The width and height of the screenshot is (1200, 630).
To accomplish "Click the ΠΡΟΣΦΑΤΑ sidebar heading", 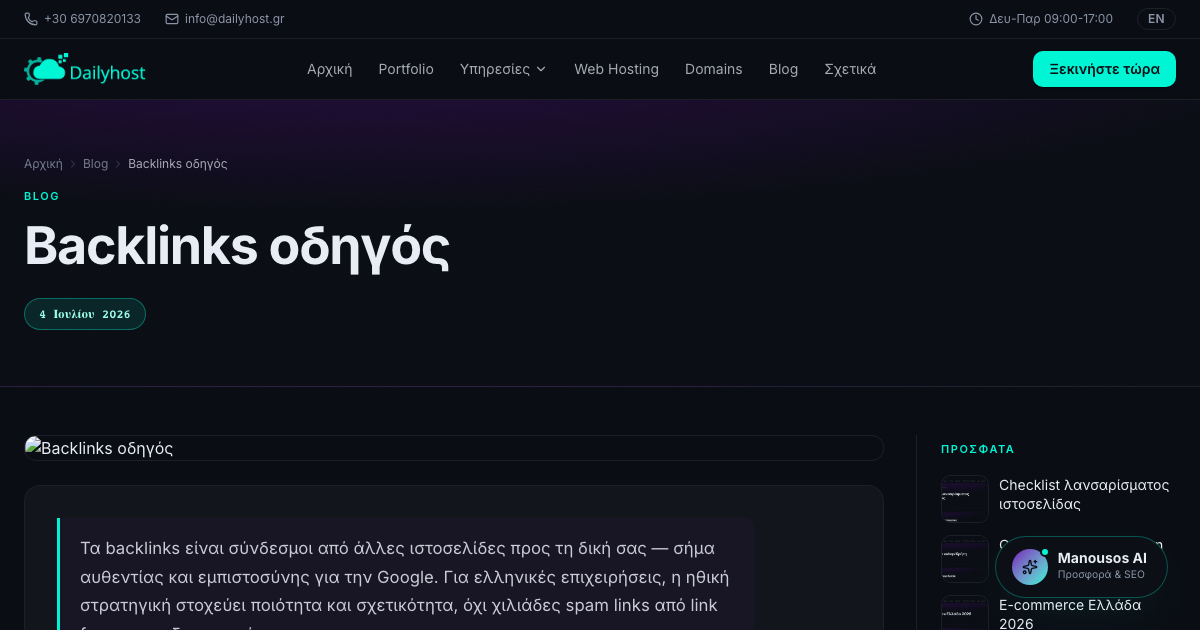I will pyautogui.click(x=978, y=450).
